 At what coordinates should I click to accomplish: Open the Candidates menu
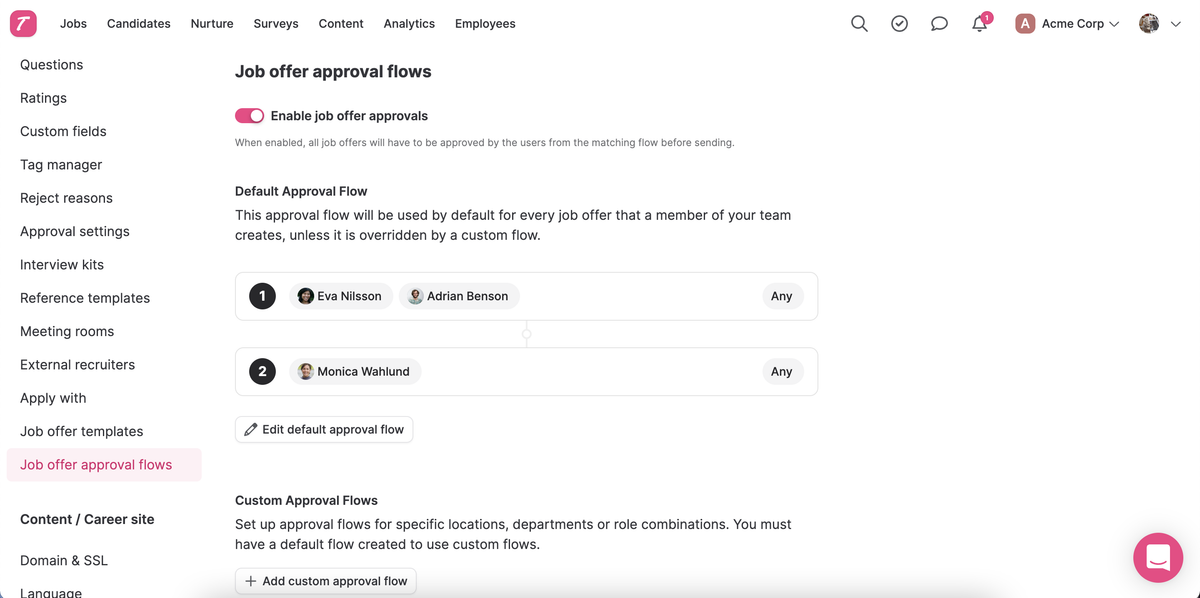pos(138,23)
